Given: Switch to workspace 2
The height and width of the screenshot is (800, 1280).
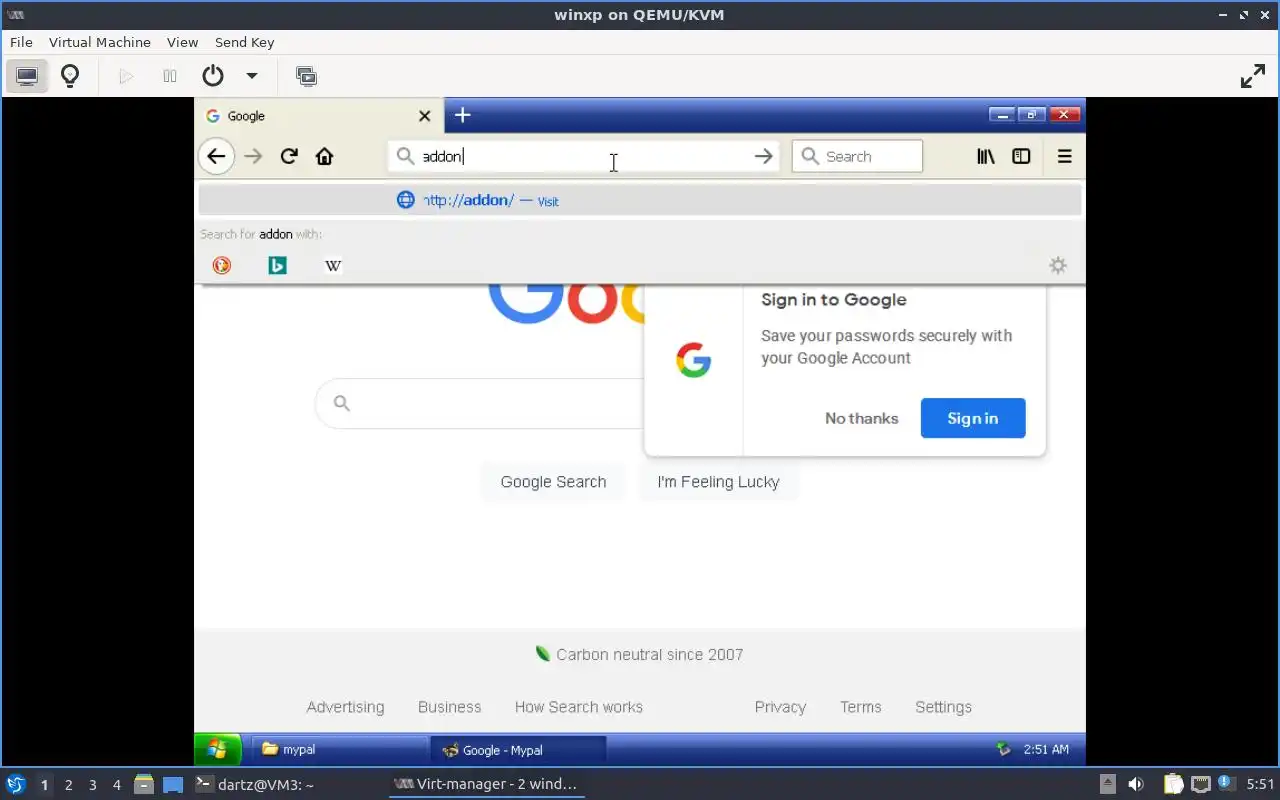Looking at the screenshot, I should (x=69, y=785).
